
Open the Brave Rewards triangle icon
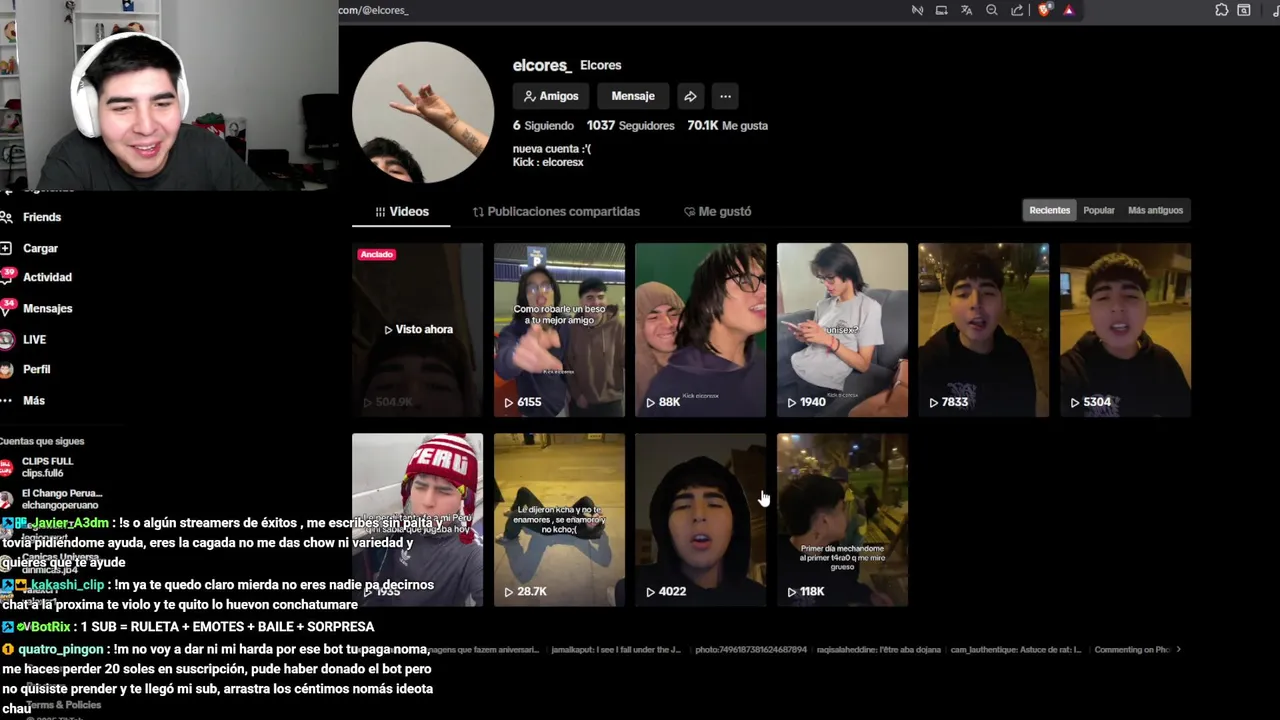coord(1069,10)
